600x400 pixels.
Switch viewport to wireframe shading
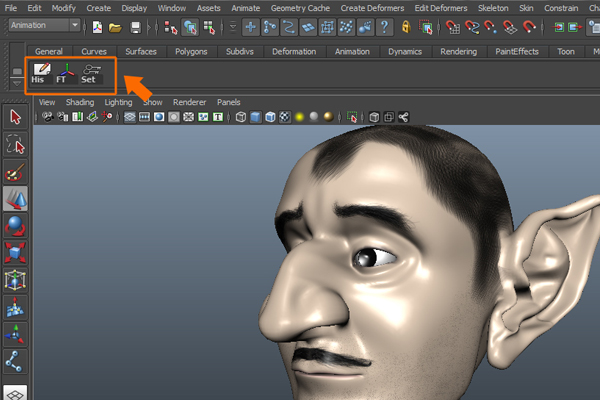click(x=241, y=117)
